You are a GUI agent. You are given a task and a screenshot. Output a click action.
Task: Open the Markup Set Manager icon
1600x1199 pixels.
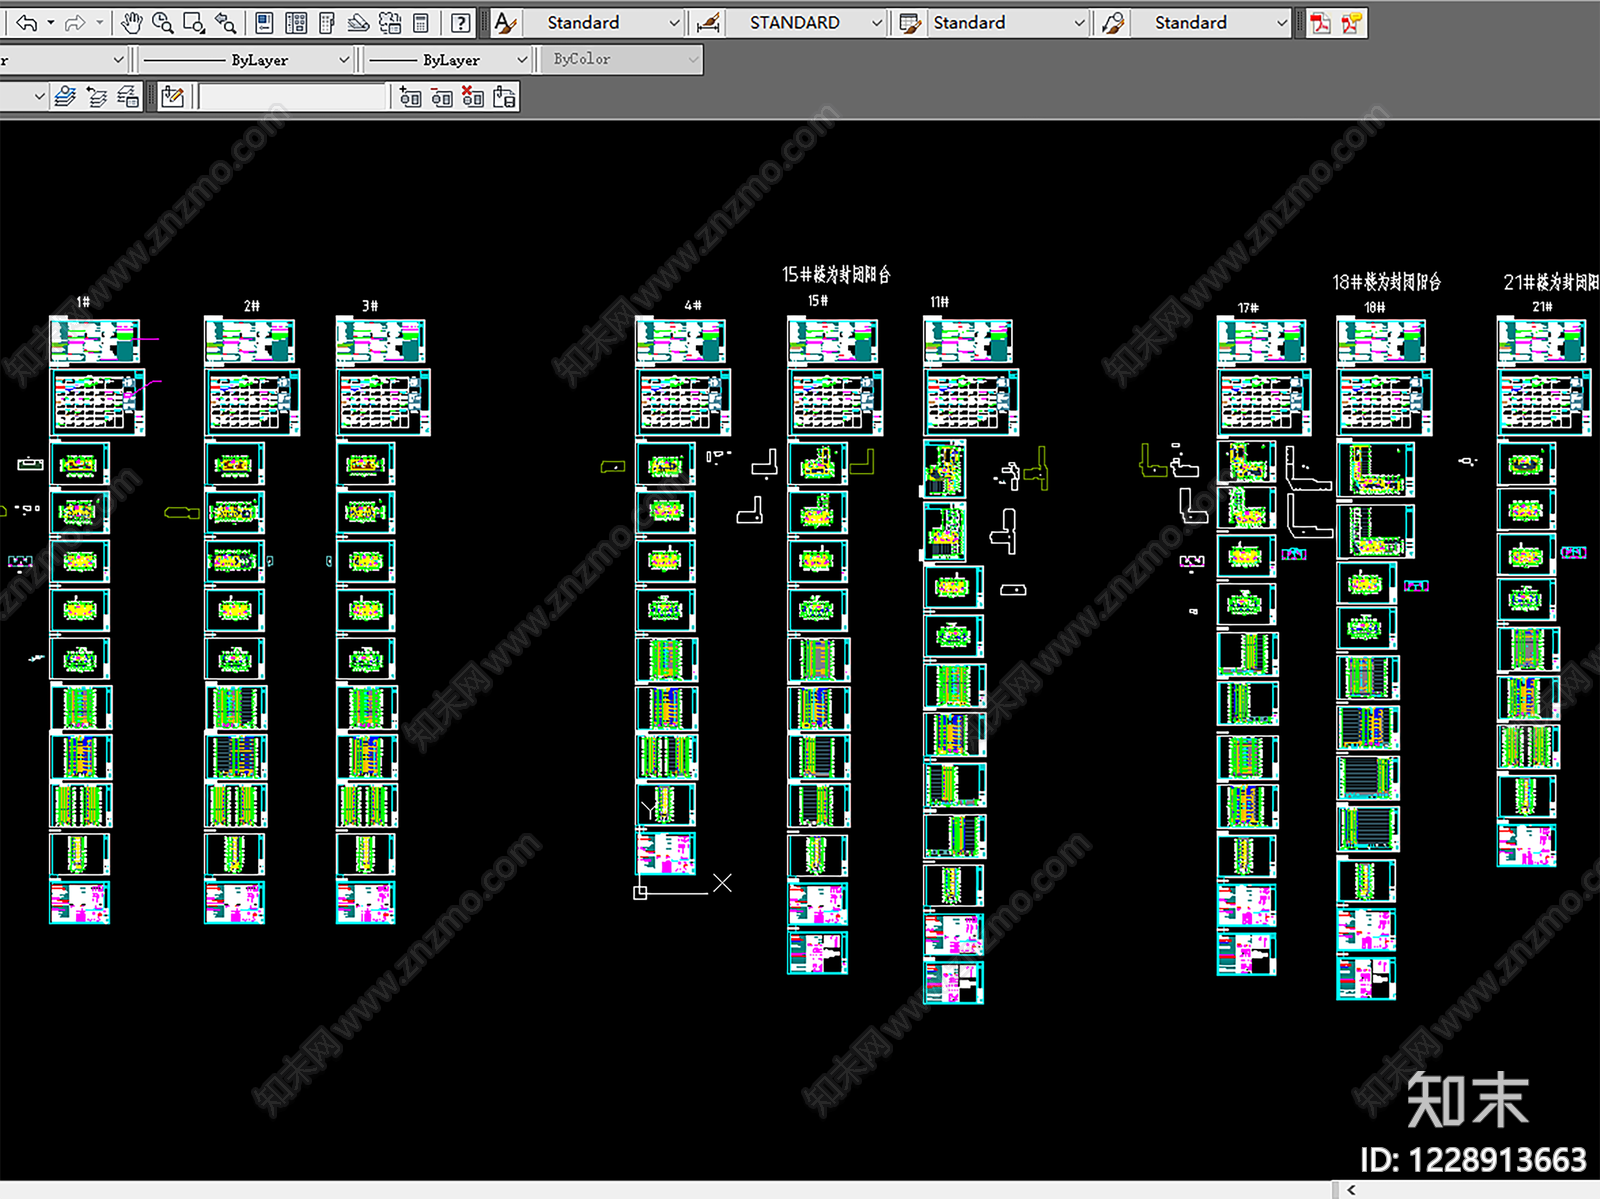390,22
